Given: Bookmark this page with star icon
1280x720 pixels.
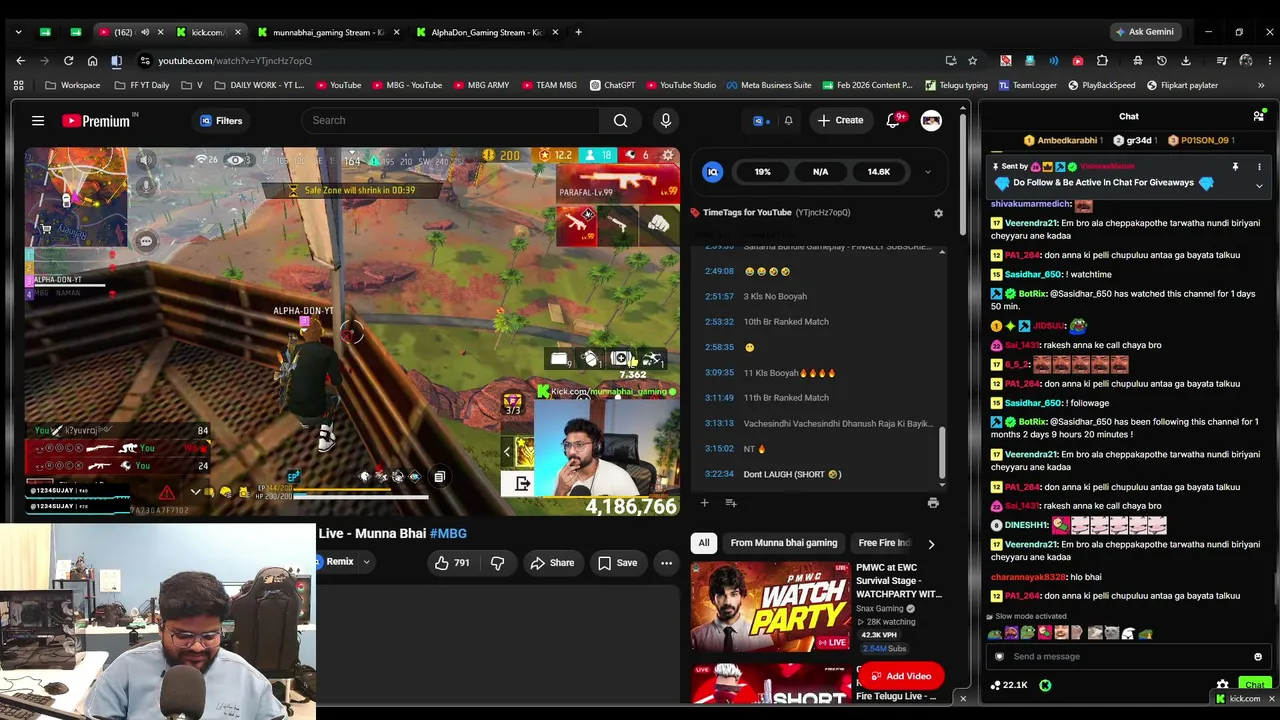Looking at the screenshot, I should coord(972,61).
